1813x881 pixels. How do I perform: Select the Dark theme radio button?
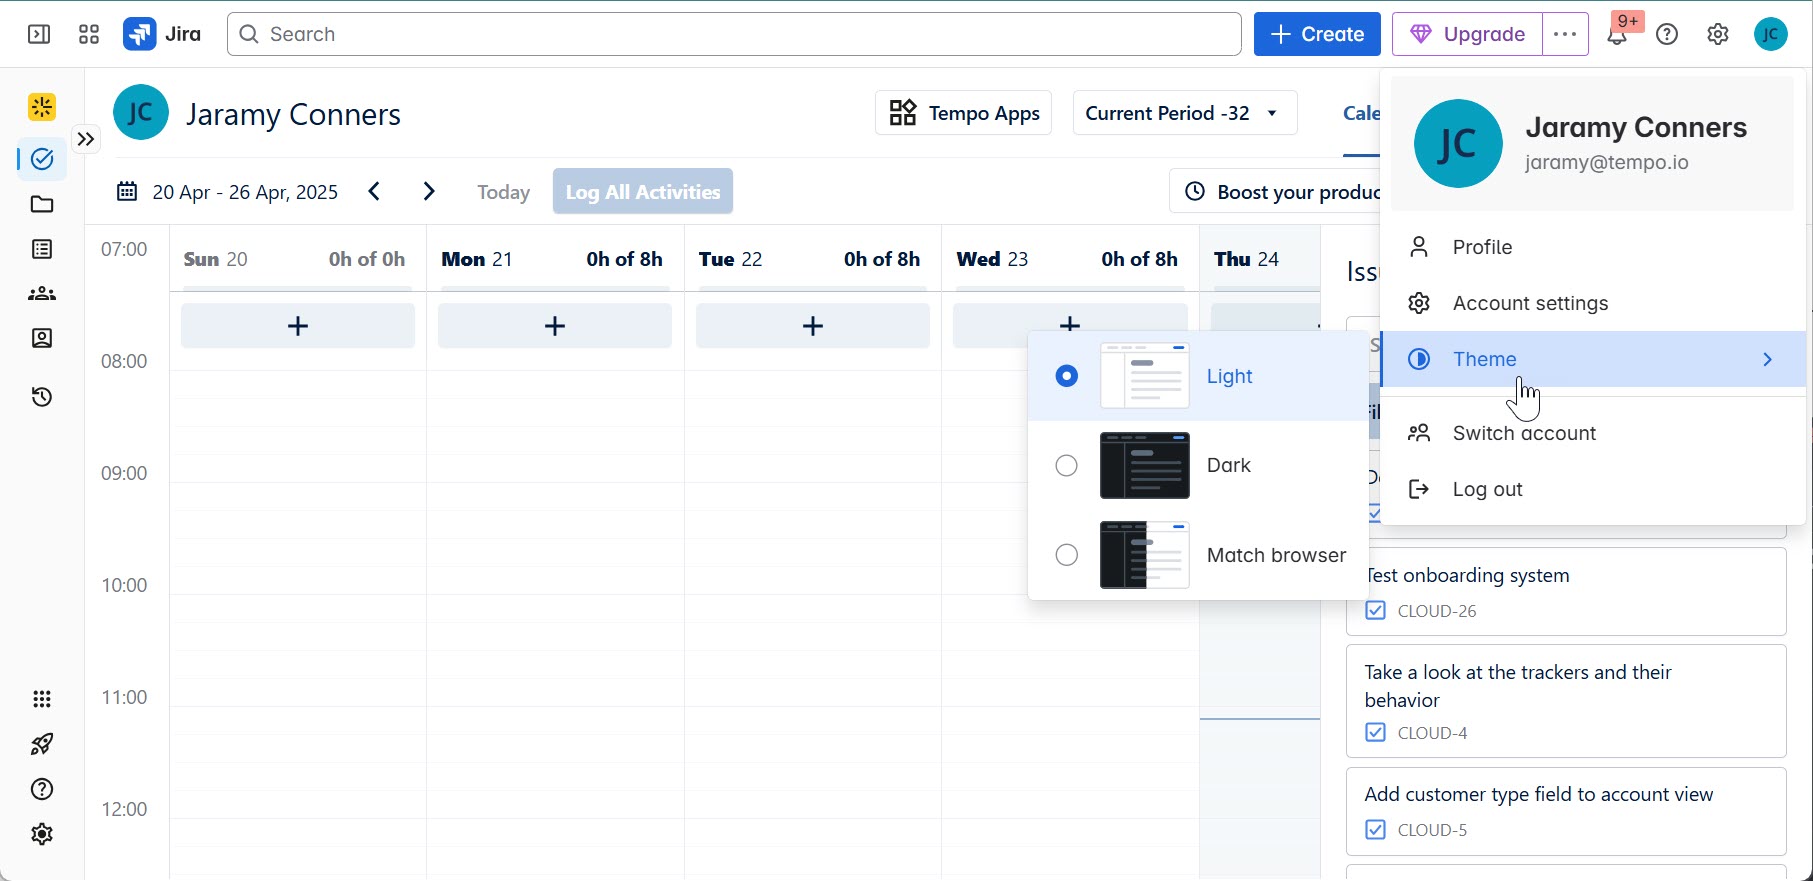(x=1067, y=466)
